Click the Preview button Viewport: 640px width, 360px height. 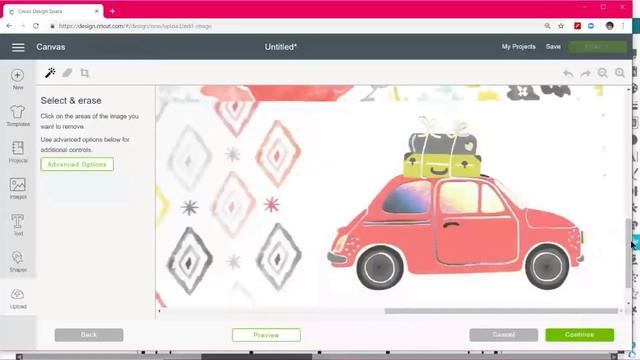coord(267,335)
